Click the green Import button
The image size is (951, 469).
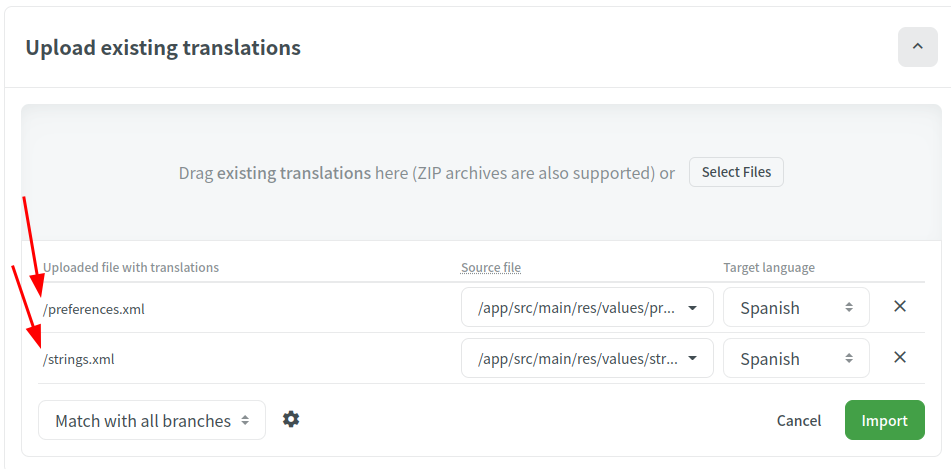point(884,420)
